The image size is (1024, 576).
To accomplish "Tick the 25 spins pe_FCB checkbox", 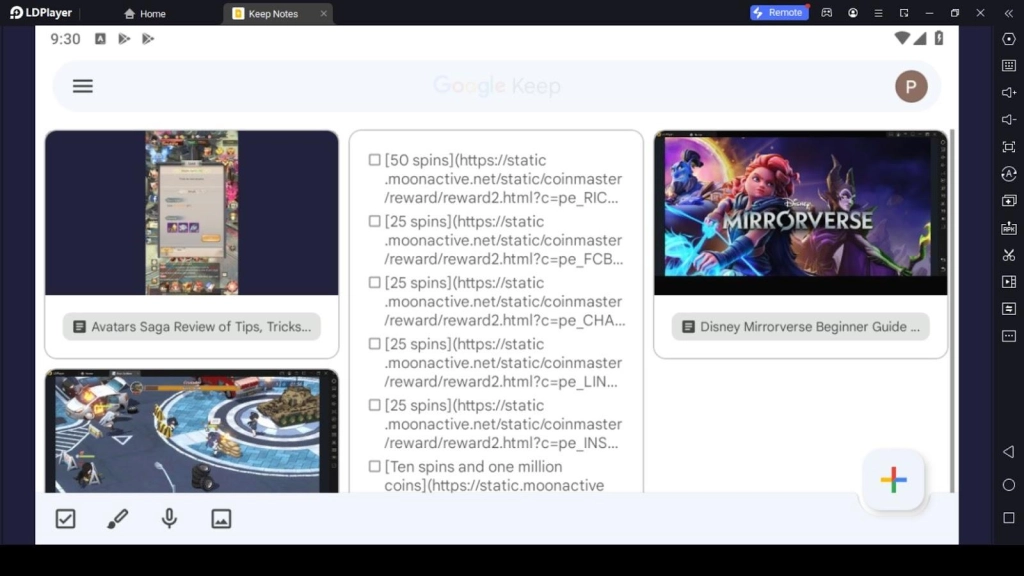I will point(374,221).
